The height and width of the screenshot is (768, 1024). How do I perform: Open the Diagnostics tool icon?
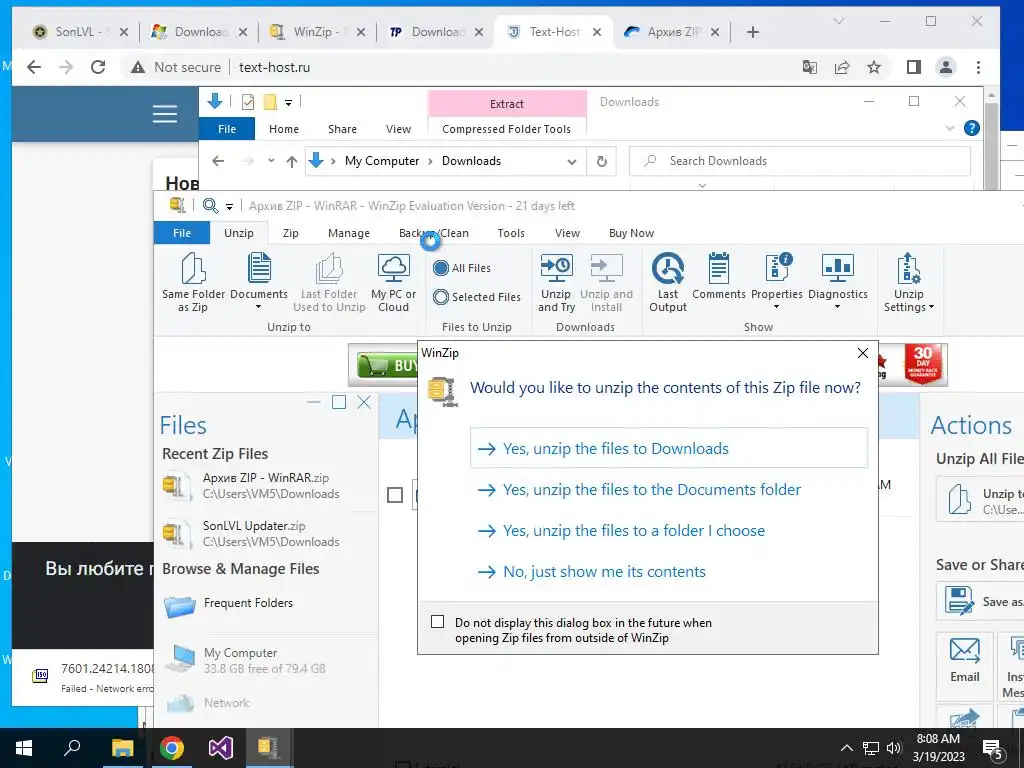click(837, 268)
